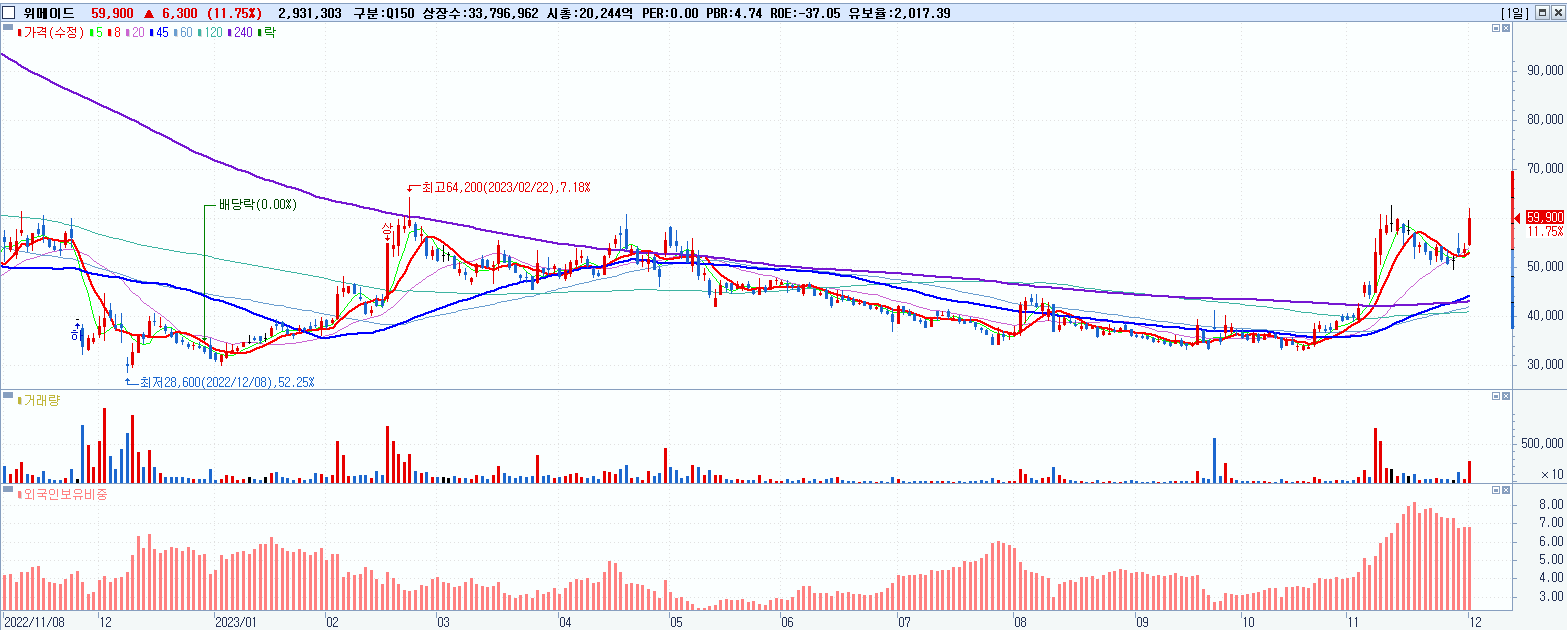This screenshot has width=1567, height=630.
Task: Select the 45-day moving average legend
Action: pos(158,33)
